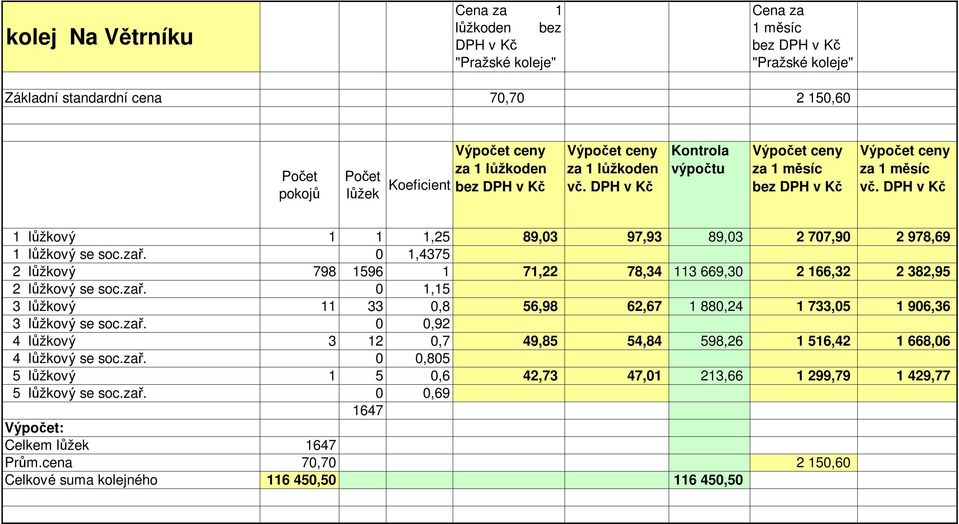
Task: Select the room count cell 798
Action: (300, 271)
